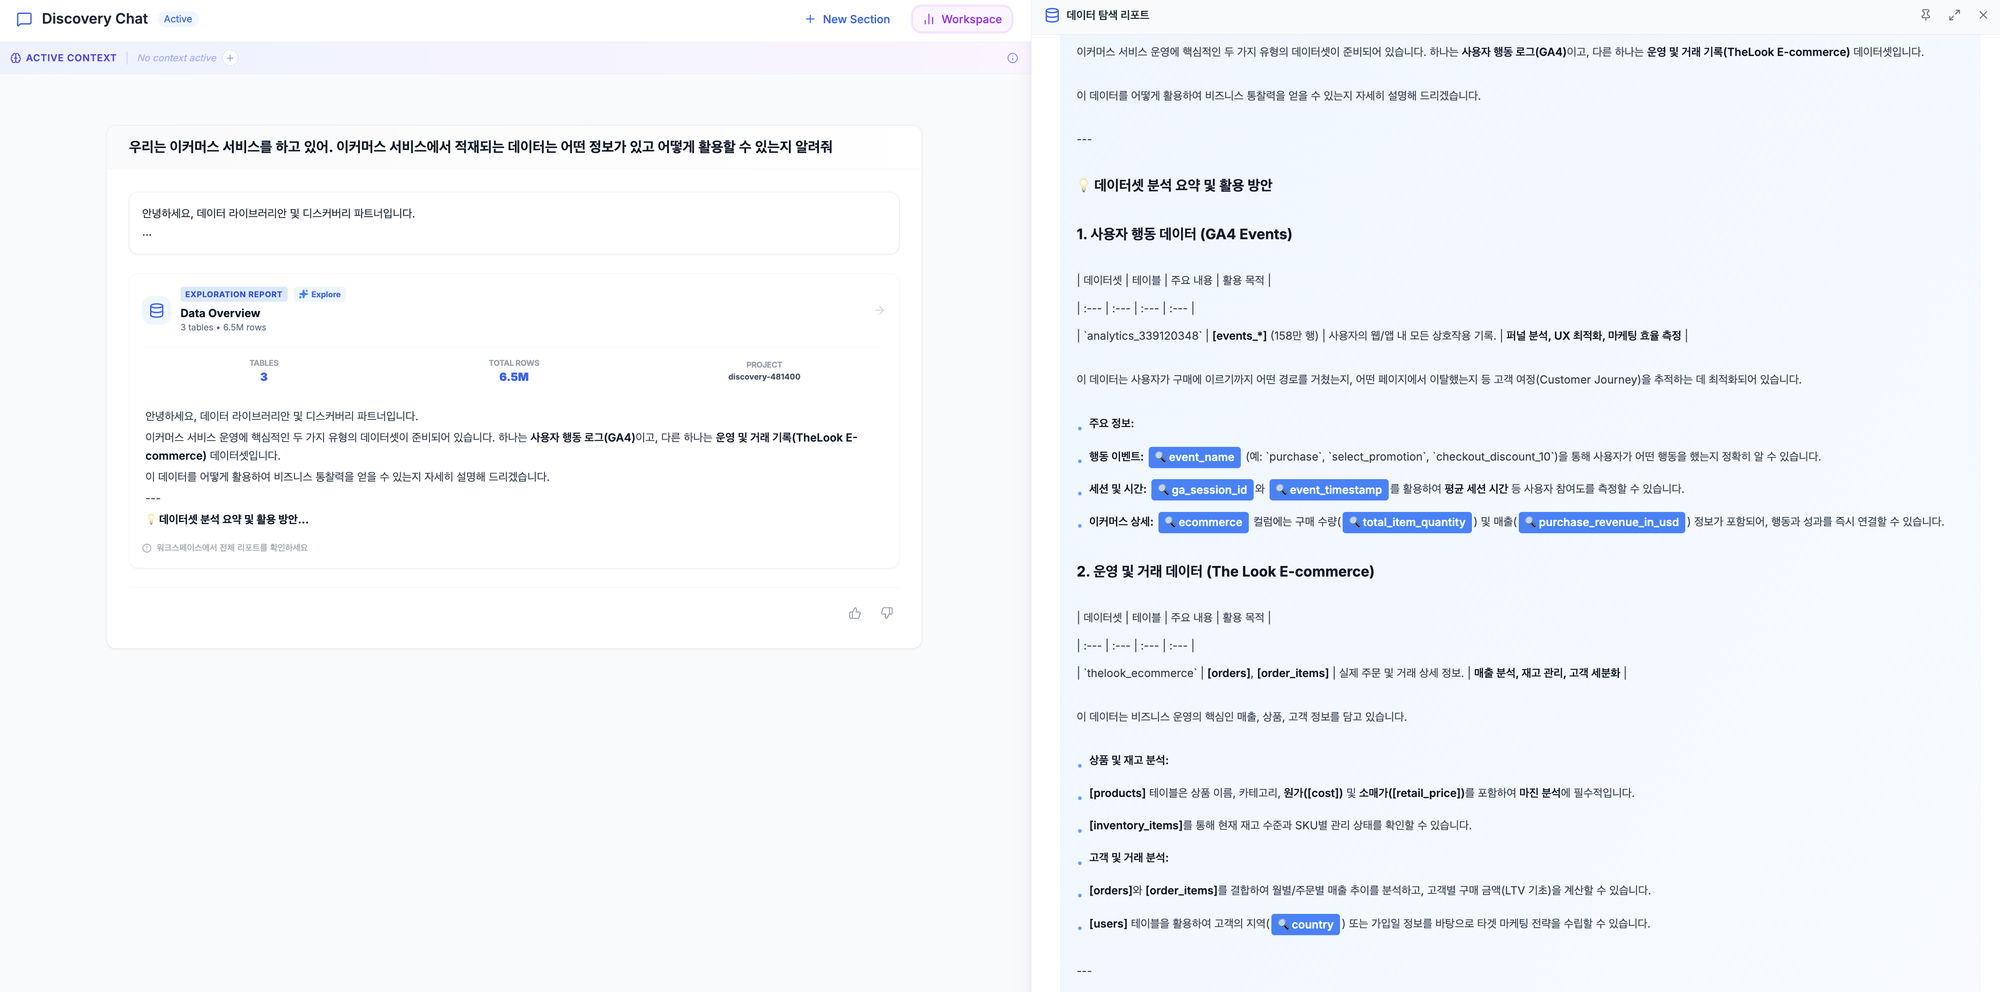The image size is (2000, 992).
Task: Create a New Section
Action: (x=847, y=19)
